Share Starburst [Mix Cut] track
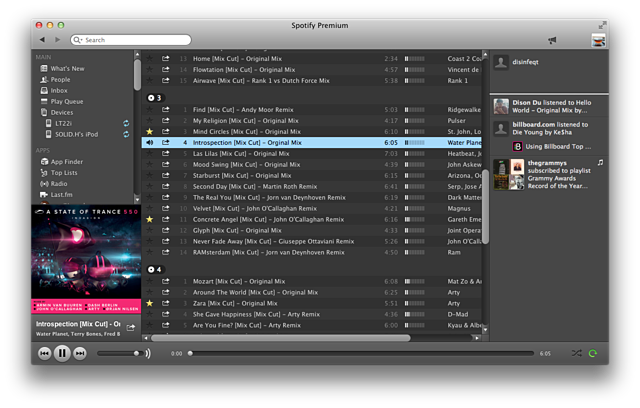 click(x=165, y=175)
